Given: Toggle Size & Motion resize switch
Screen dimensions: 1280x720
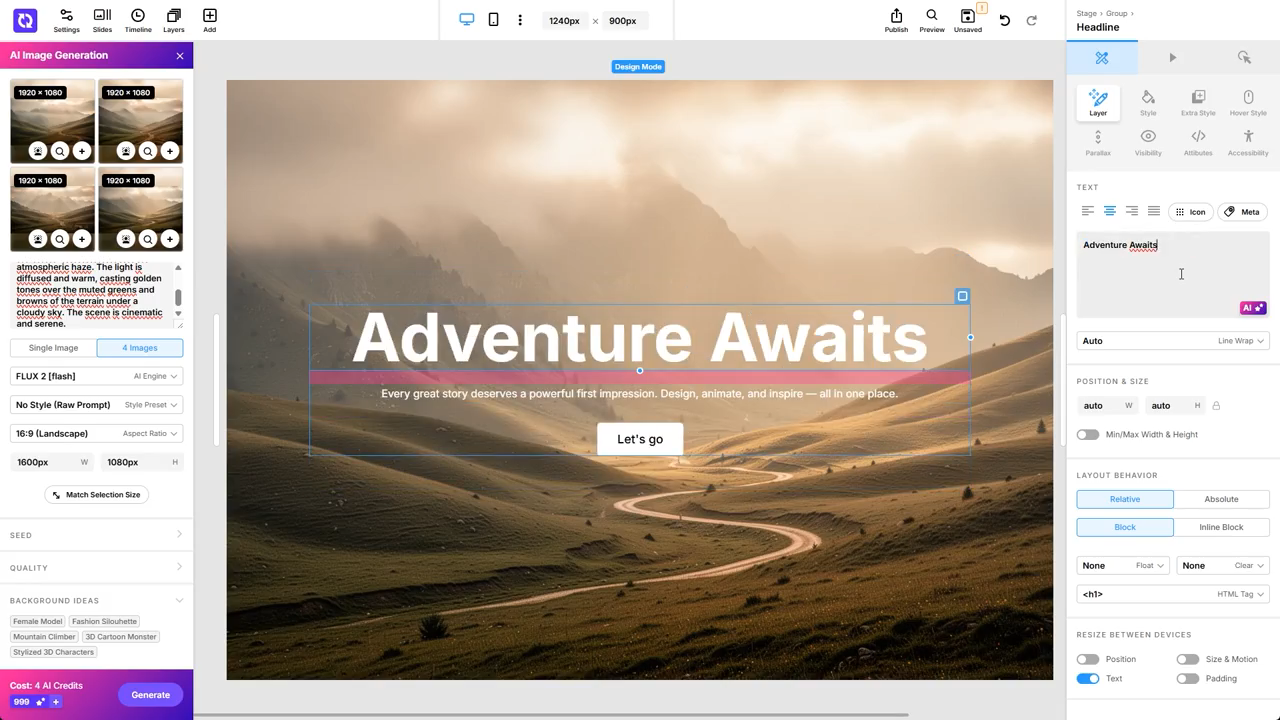Looking at the screenshot, I should click(1187, 659).
